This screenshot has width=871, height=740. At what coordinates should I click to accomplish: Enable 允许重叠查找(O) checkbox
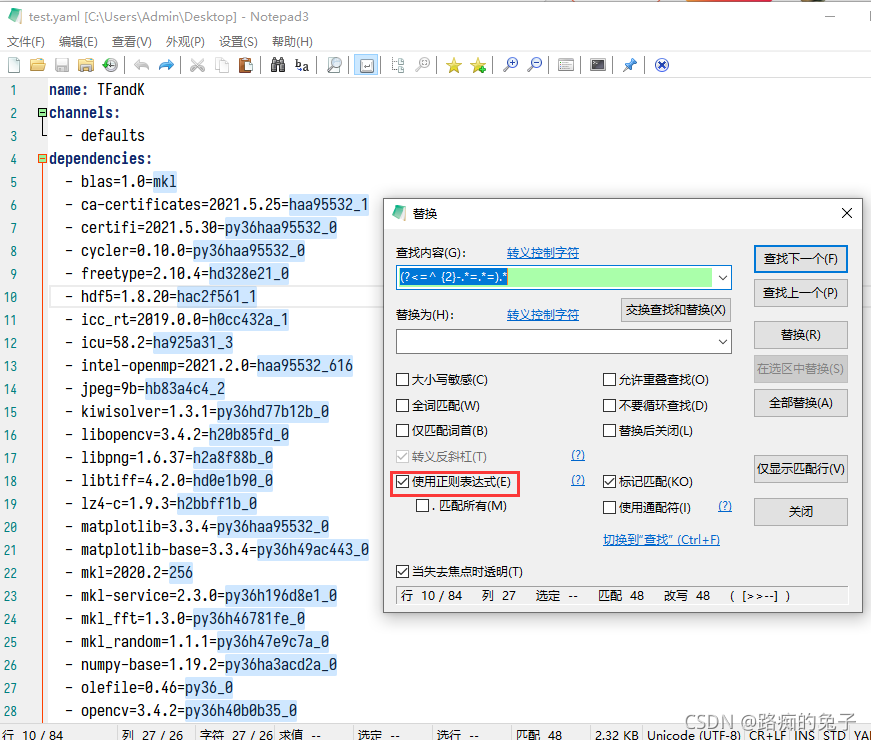coord(609,380)
